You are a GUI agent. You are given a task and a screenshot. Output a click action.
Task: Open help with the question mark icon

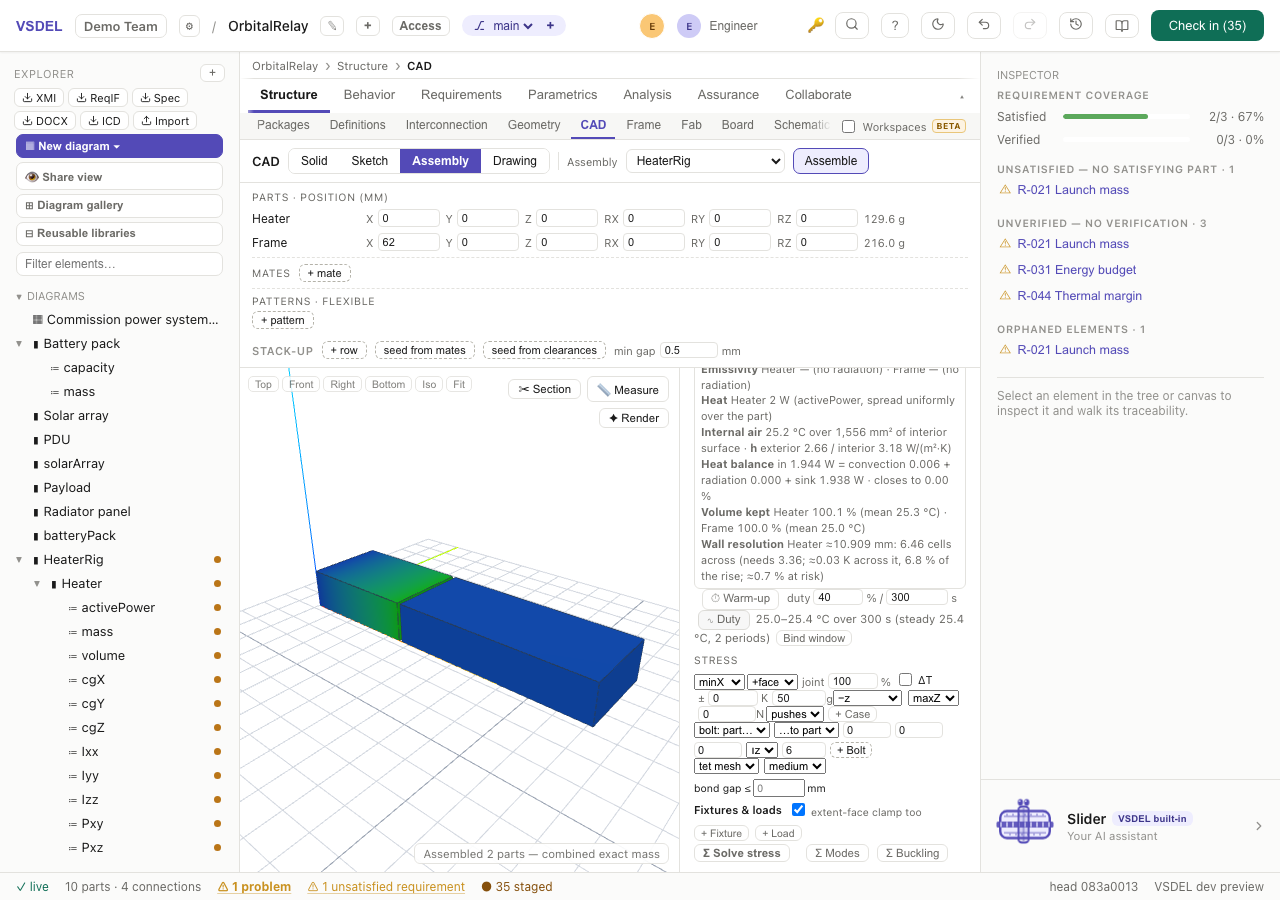[895, 26]
